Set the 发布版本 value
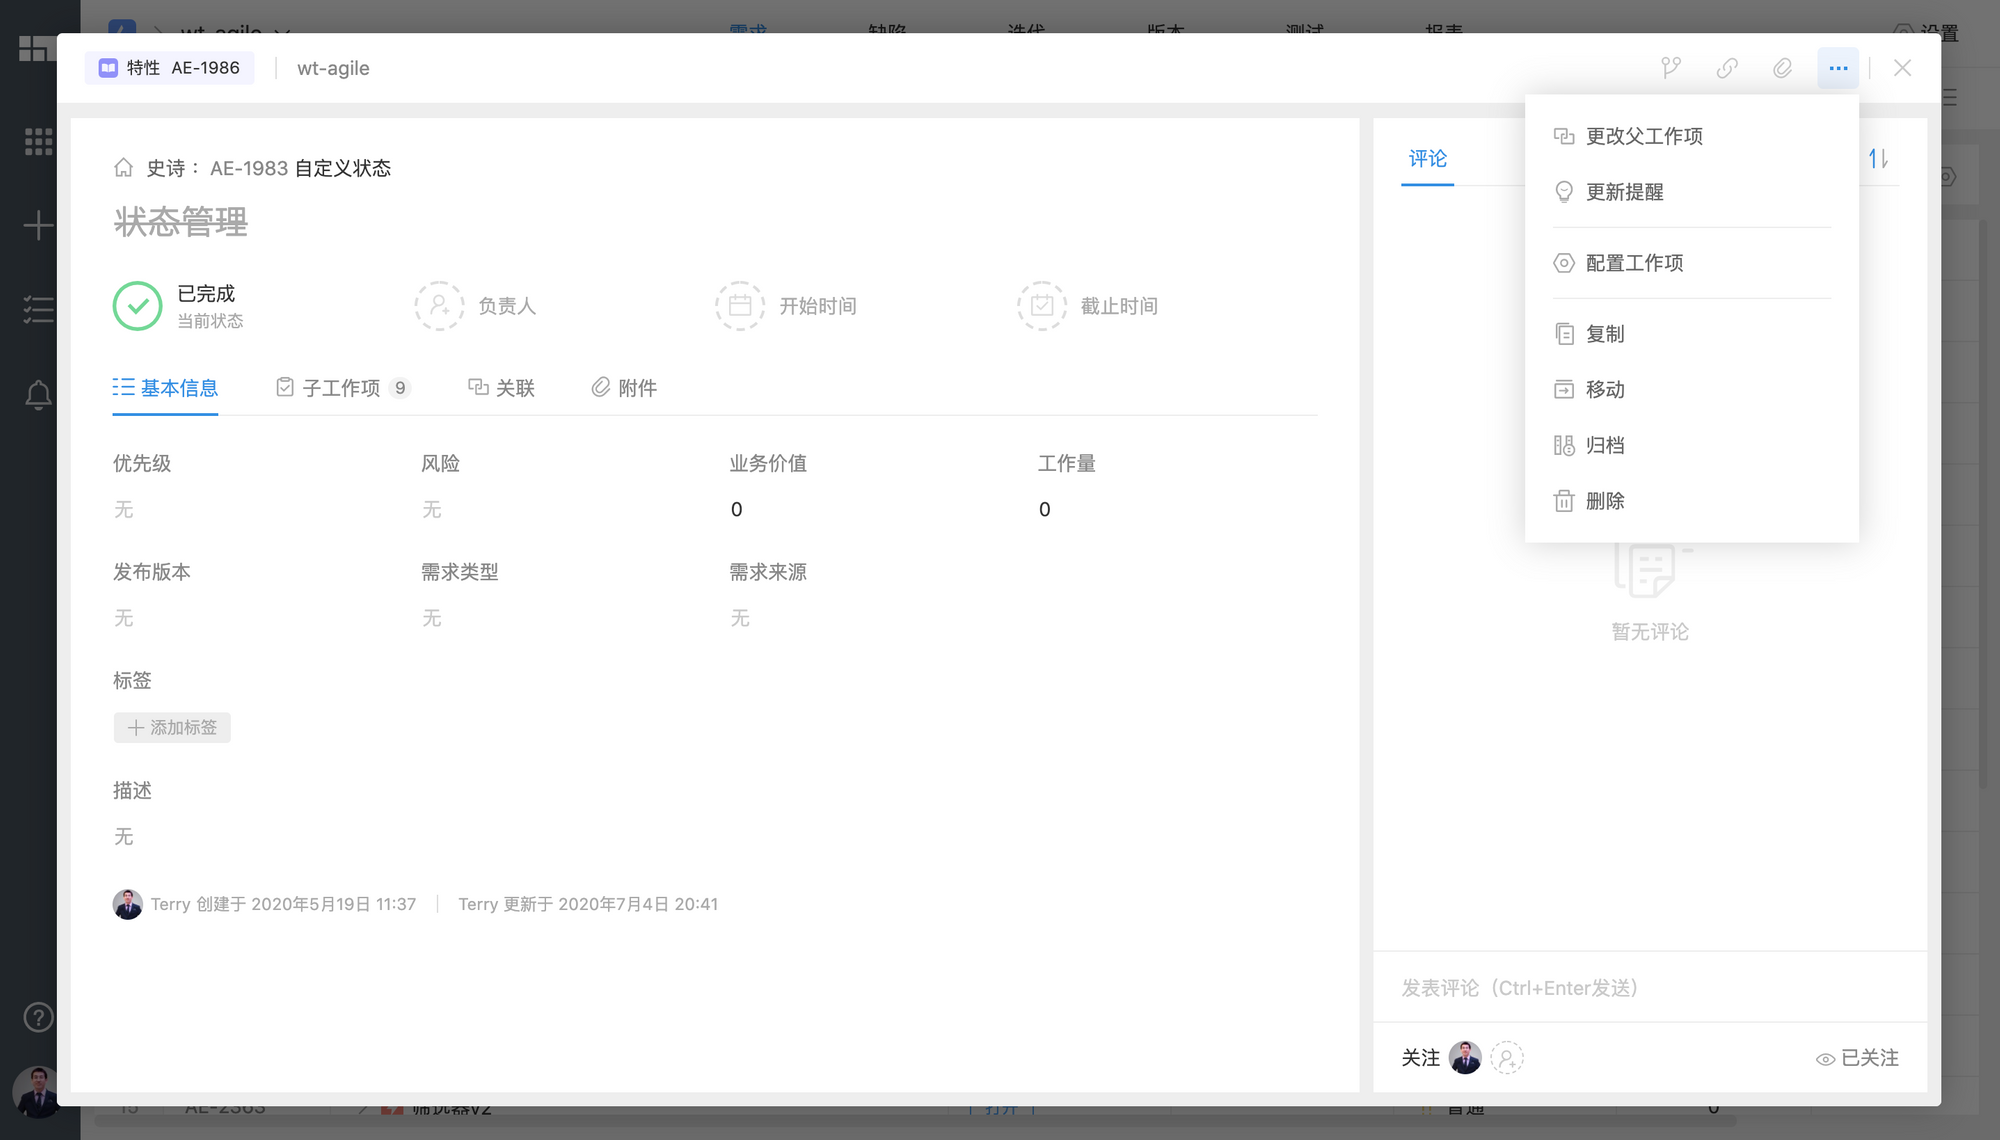 pyautogui.click(x=123, y=619)
